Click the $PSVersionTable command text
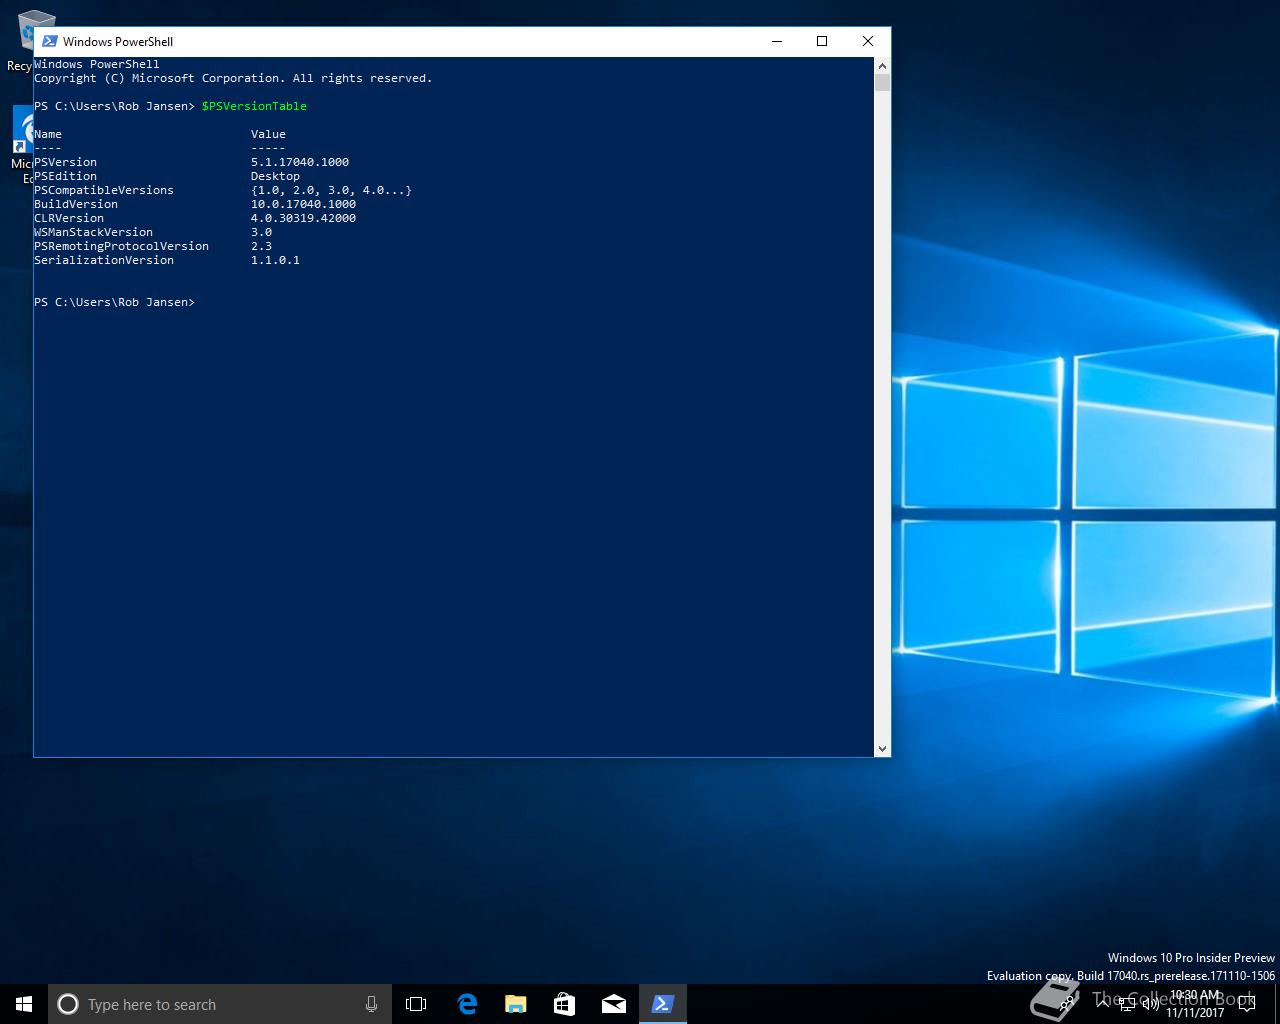 point(254,106)
